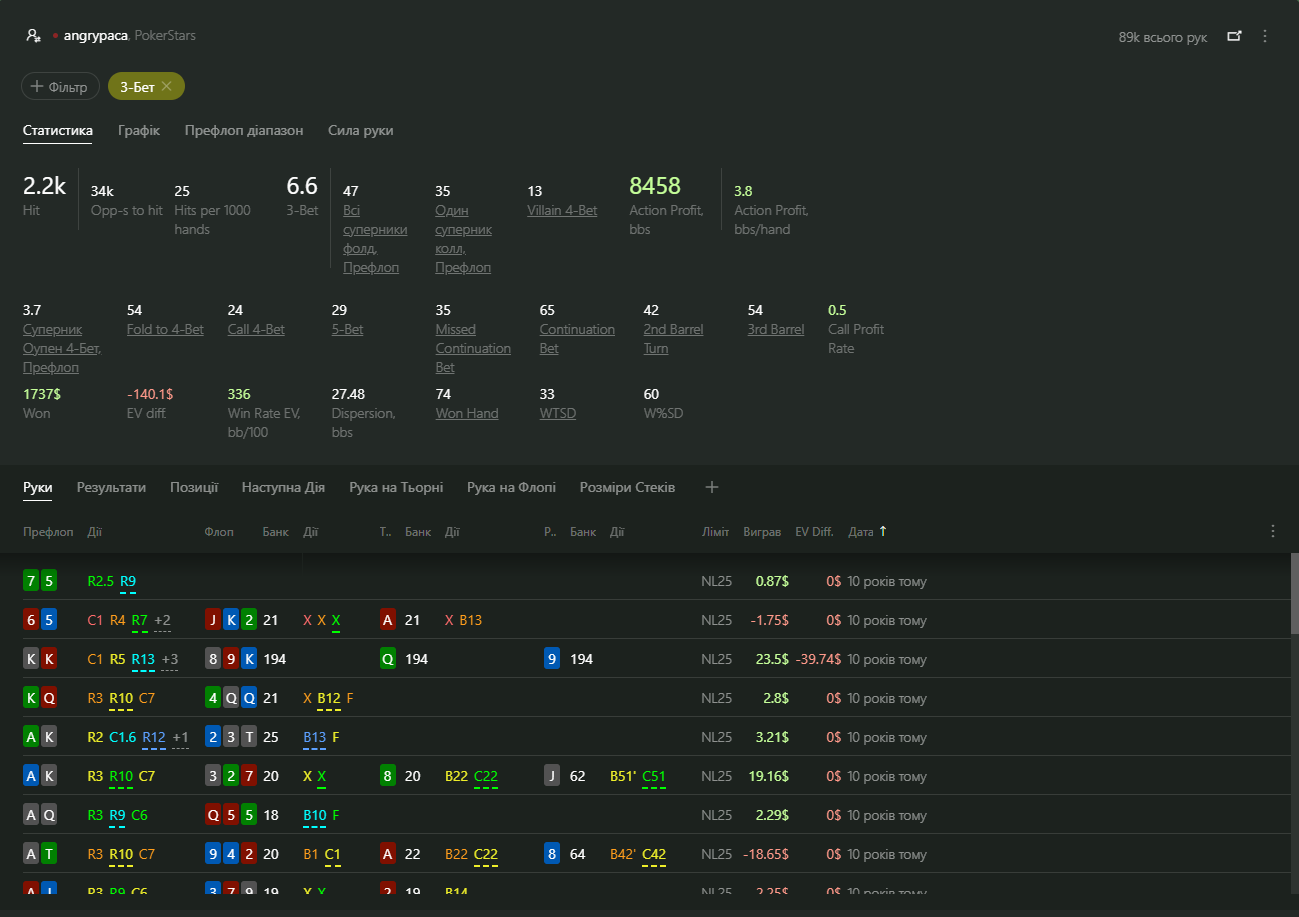Image resolution: width=1299 pixels, height=917 pixels.
Task: Open the 5-Bet stat link
Action: point(347,329)
